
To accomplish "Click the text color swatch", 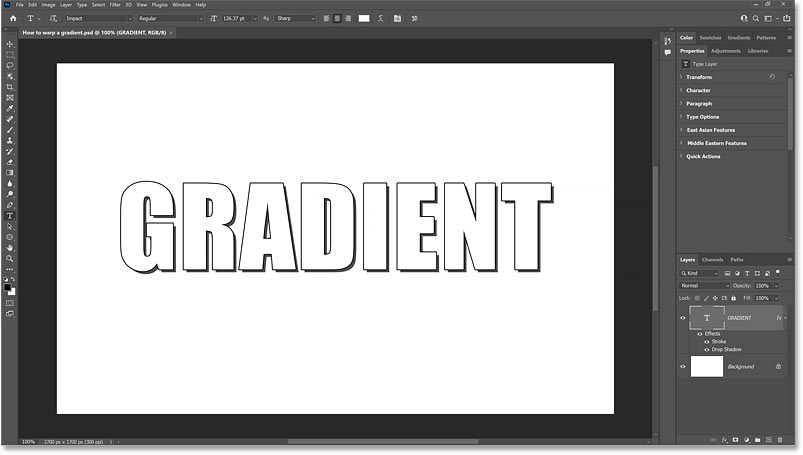I will click(364, 18).
